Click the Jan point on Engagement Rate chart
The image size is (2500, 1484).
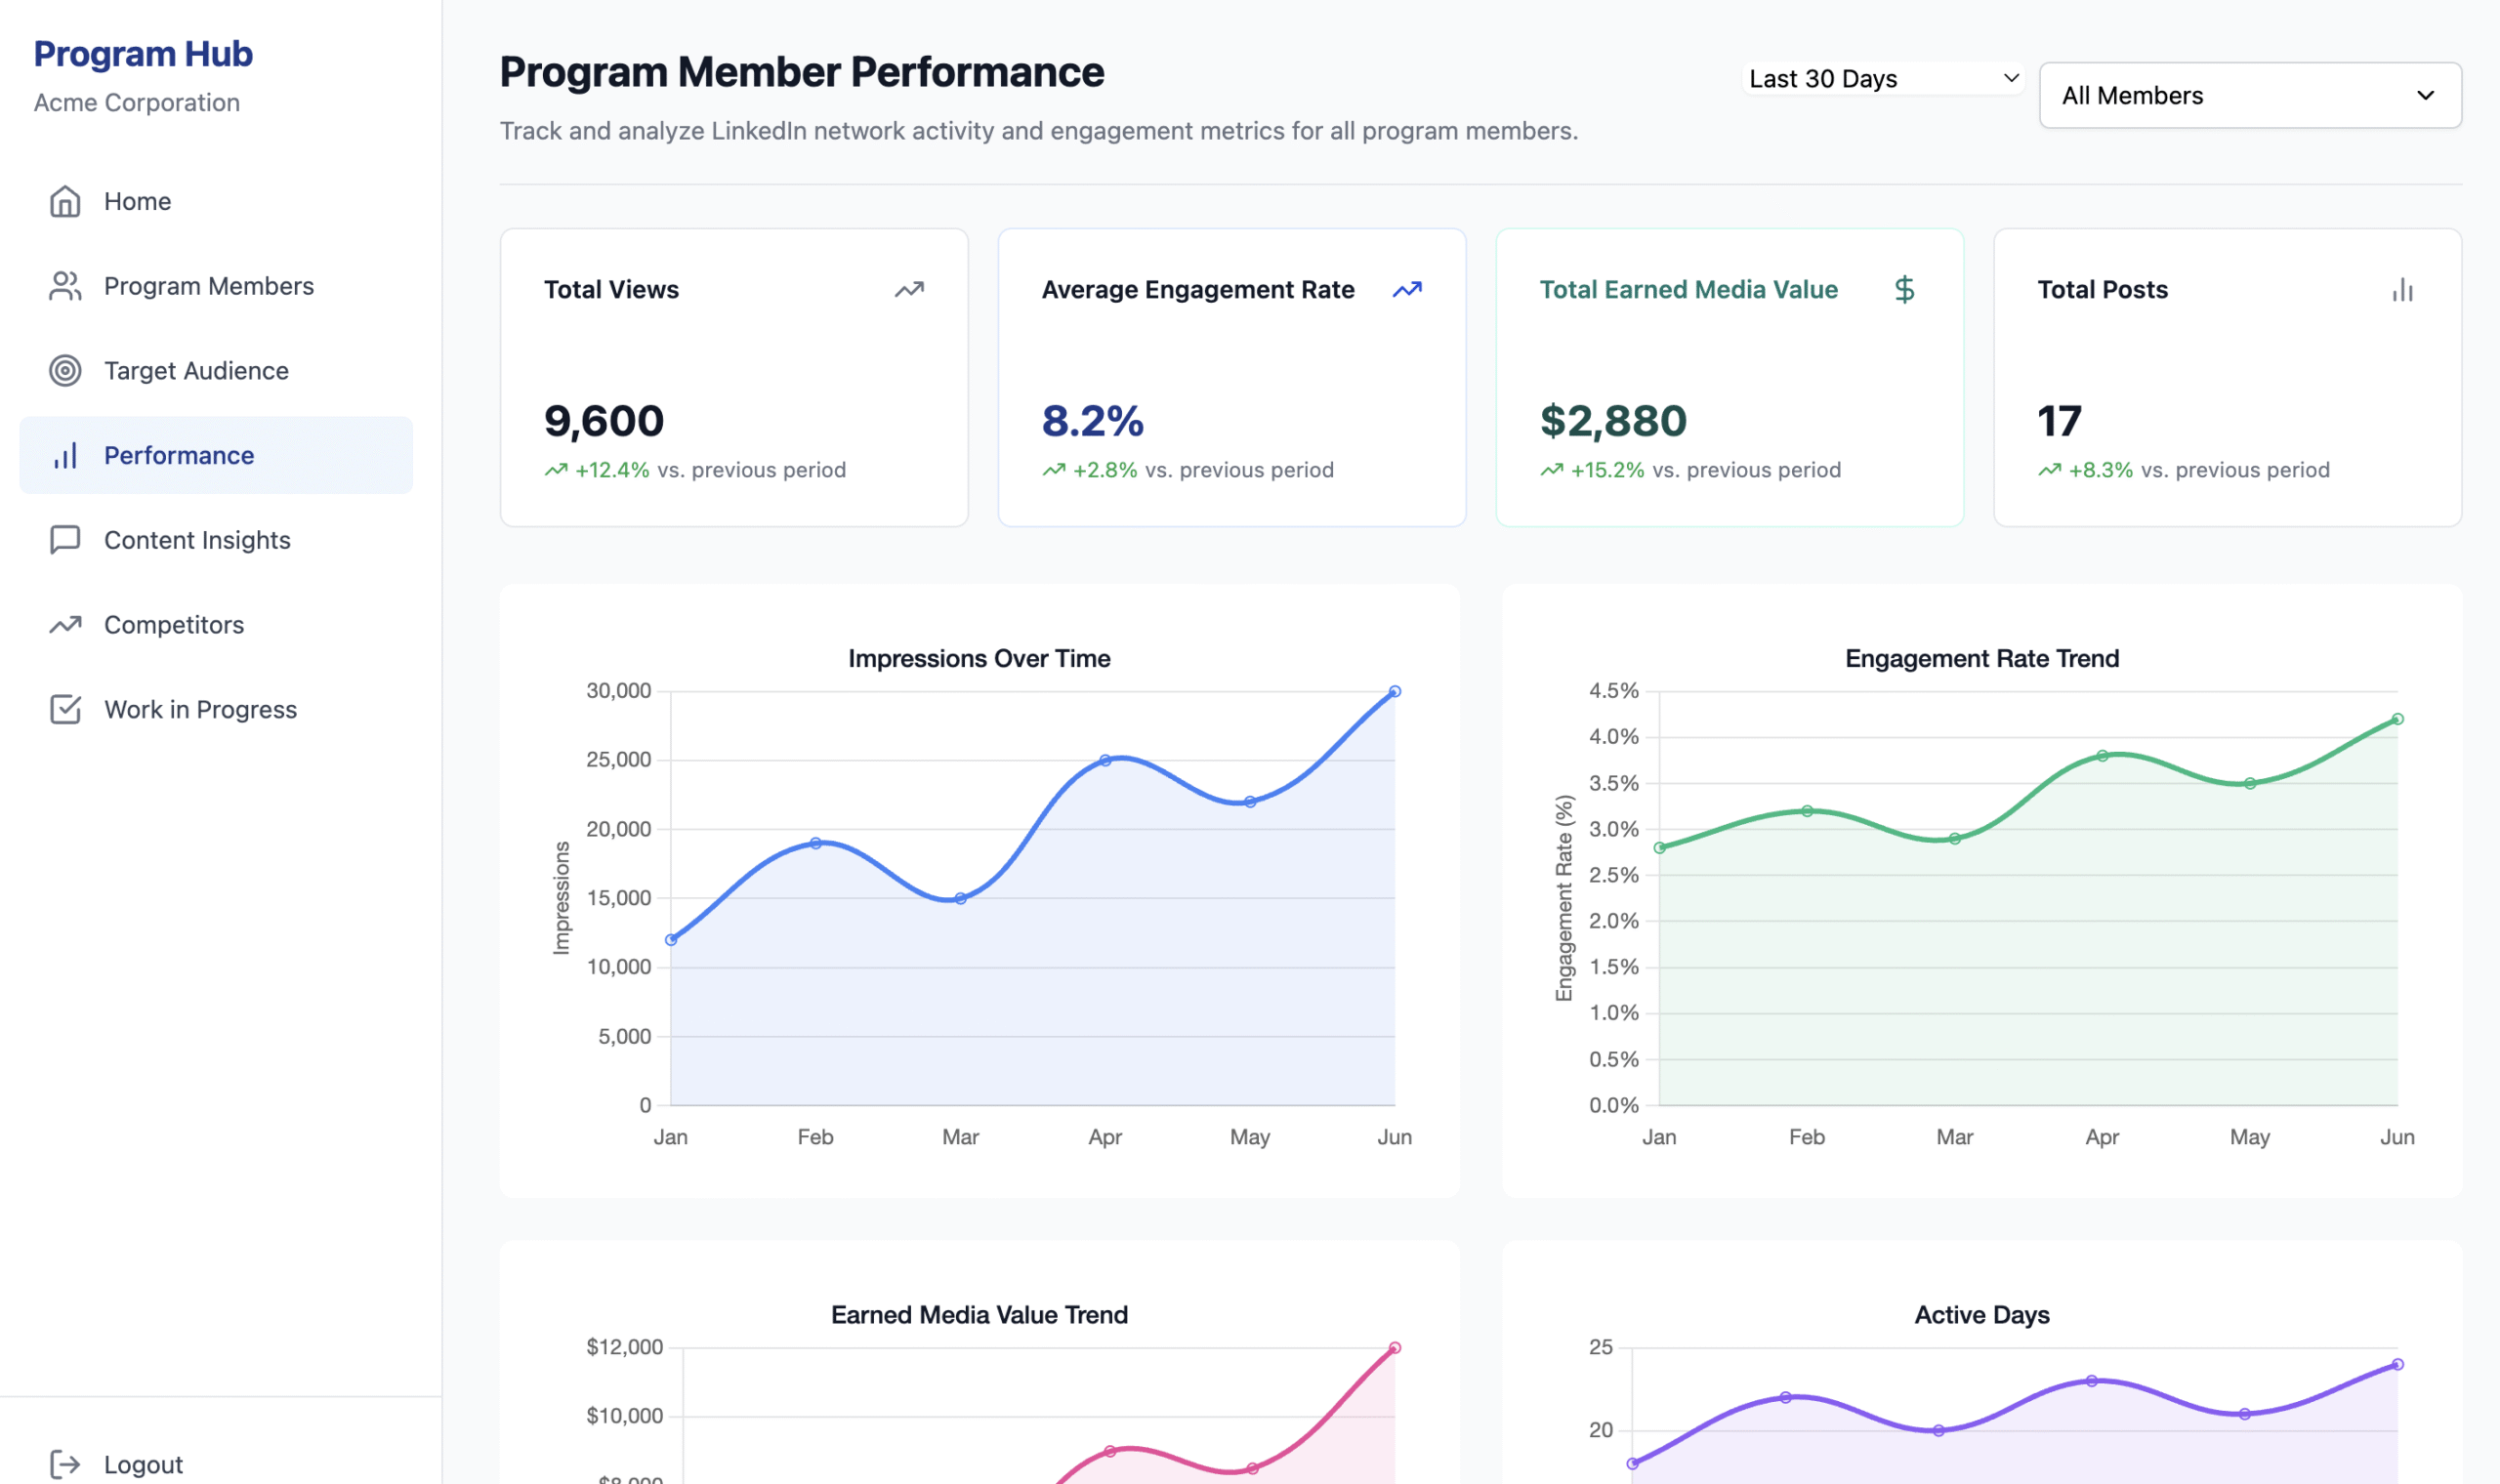click(1660, 848)
